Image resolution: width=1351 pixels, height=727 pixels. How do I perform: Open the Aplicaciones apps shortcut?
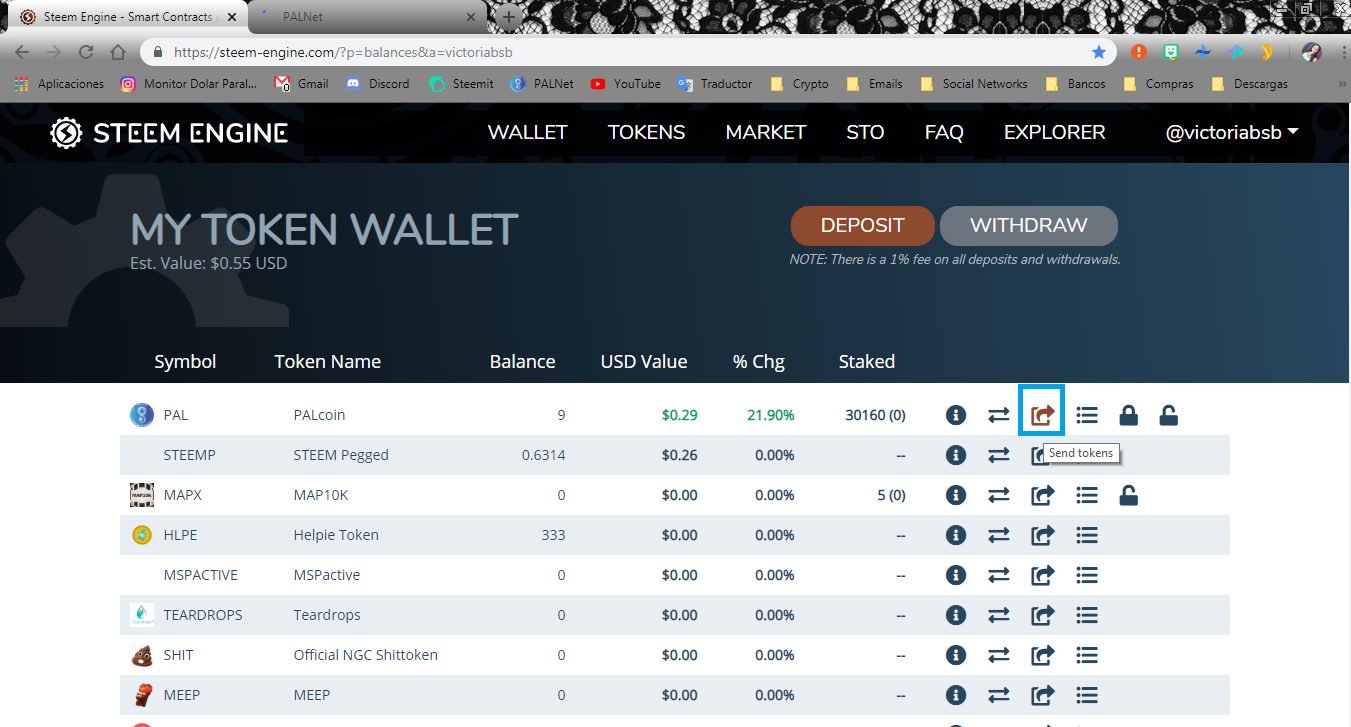[x=59, y=84]
